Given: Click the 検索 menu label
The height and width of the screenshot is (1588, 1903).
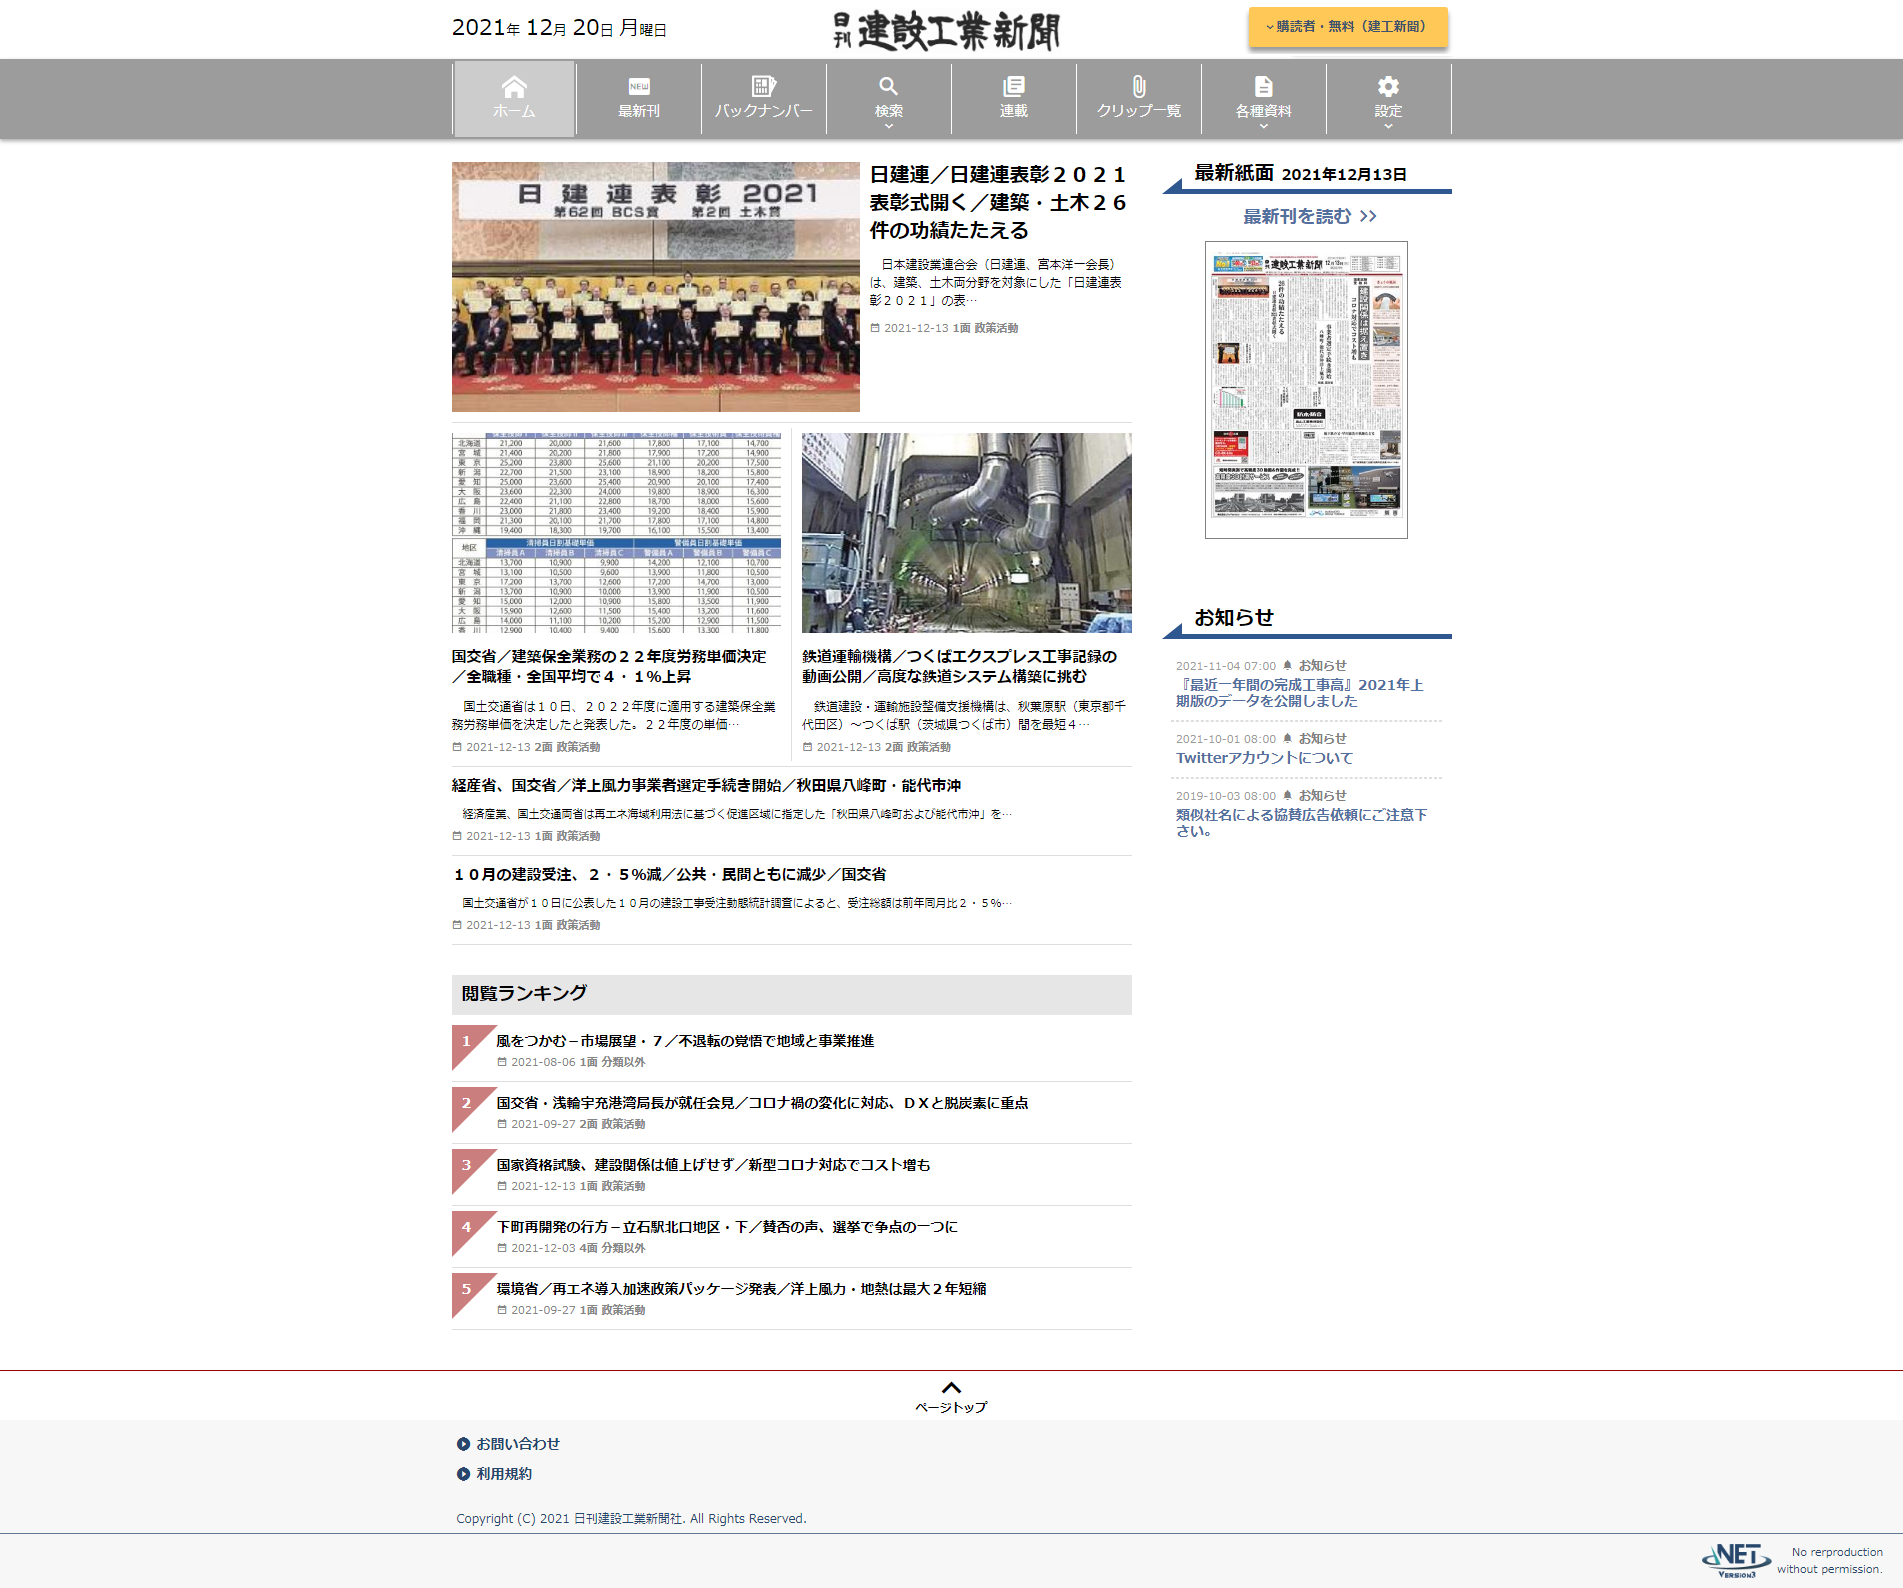Looking at the screenshot, I should (x=889, y=111).
